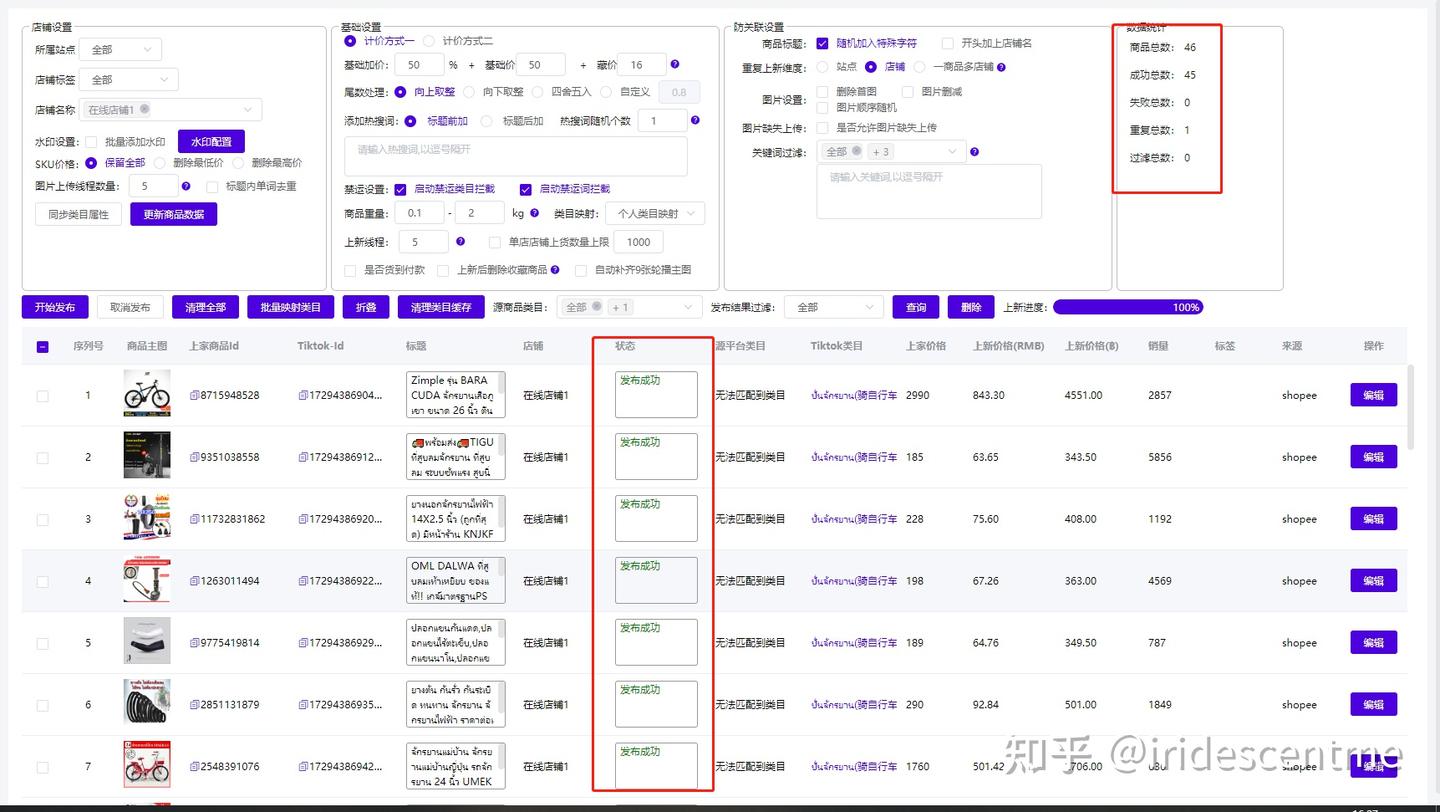Enable 是否货到付款 checkbox
Image resolution: width=1440 pixels, height=812 pixels.
(351, 271)
